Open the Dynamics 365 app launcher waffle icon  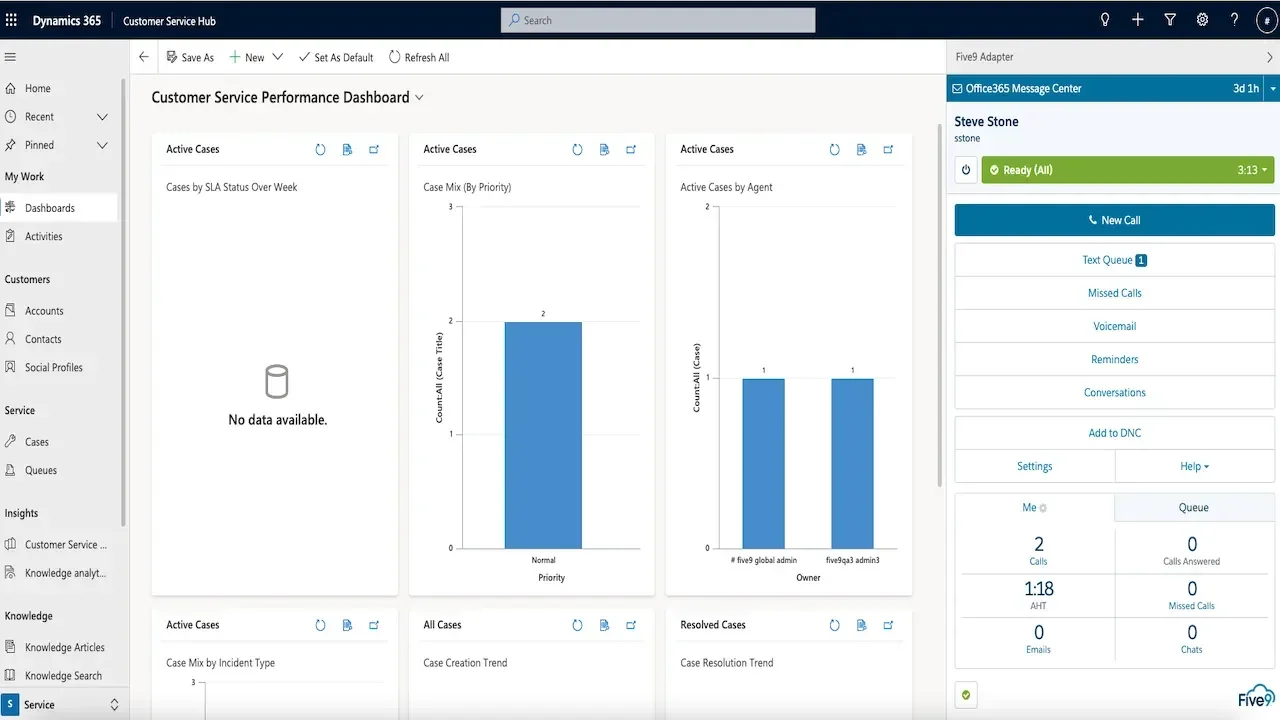(x=11, y=20)
